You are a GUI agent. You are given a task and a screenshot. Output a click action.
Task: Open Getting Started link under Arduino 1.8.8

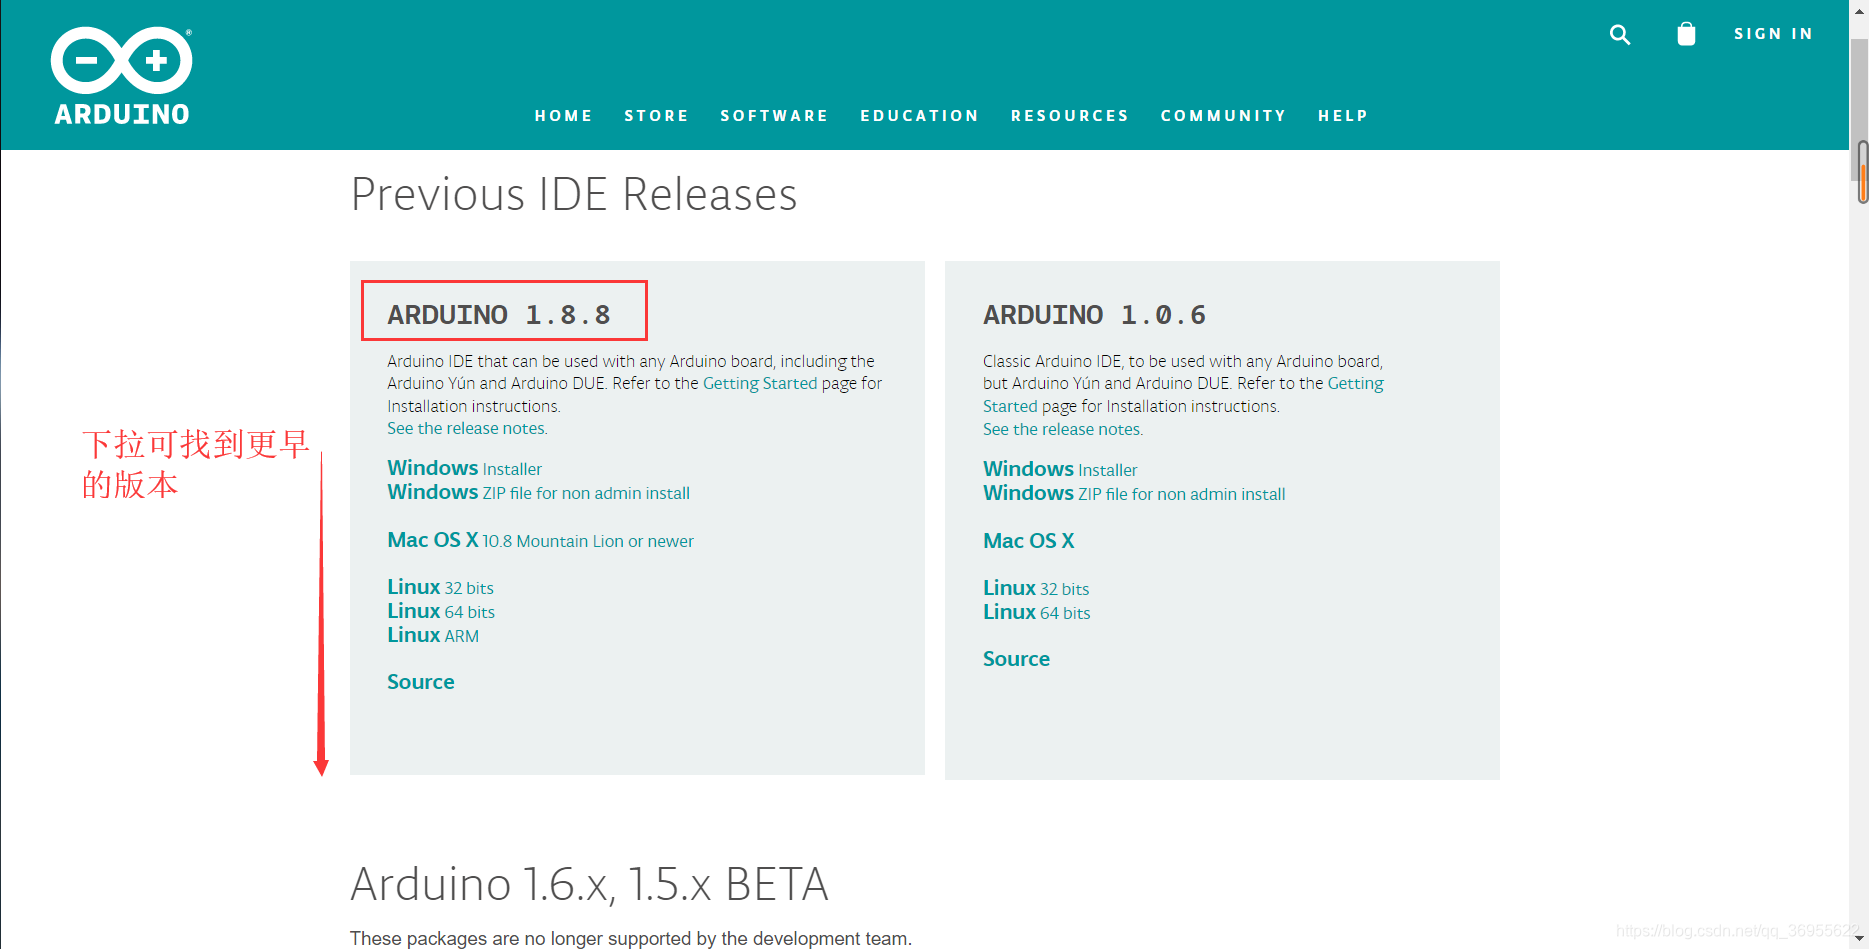click(760, 383)
